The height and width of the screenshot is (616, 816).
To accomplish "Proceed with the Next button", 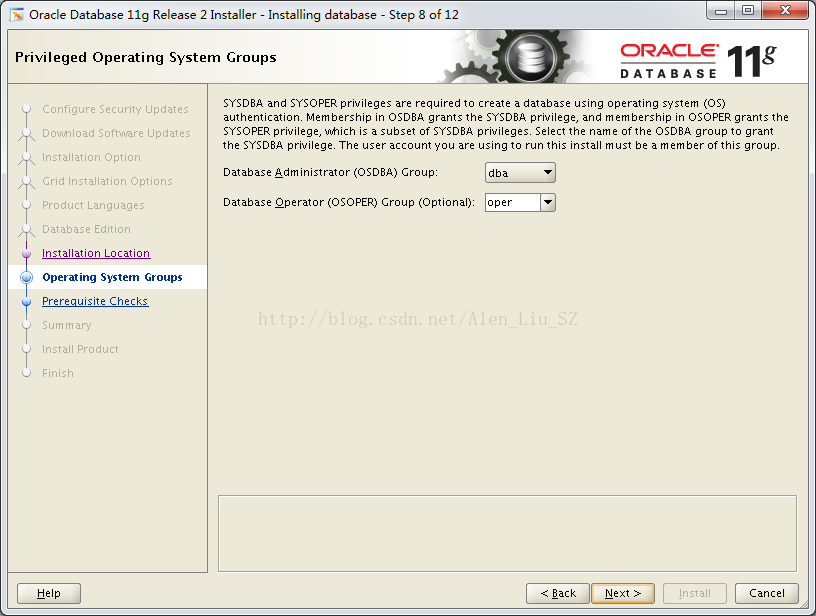I will [x=623, y=593].
